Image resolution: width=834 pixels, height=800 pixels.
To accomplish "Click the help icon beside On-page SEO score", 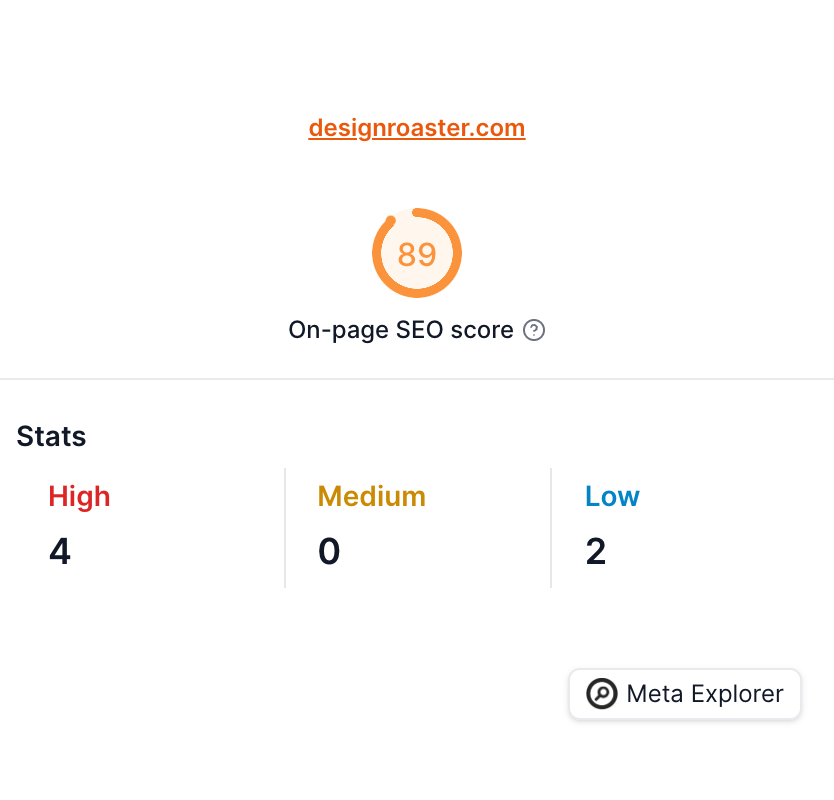I will click(x=535, y=330).
